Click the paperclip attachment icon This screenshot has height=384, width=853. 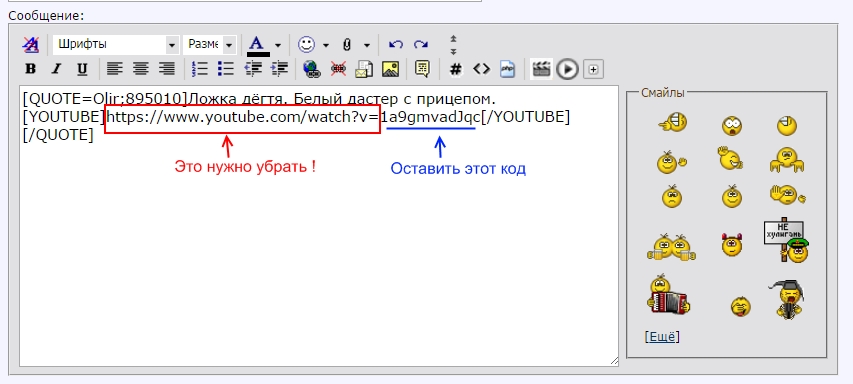[x=347, y=45]
